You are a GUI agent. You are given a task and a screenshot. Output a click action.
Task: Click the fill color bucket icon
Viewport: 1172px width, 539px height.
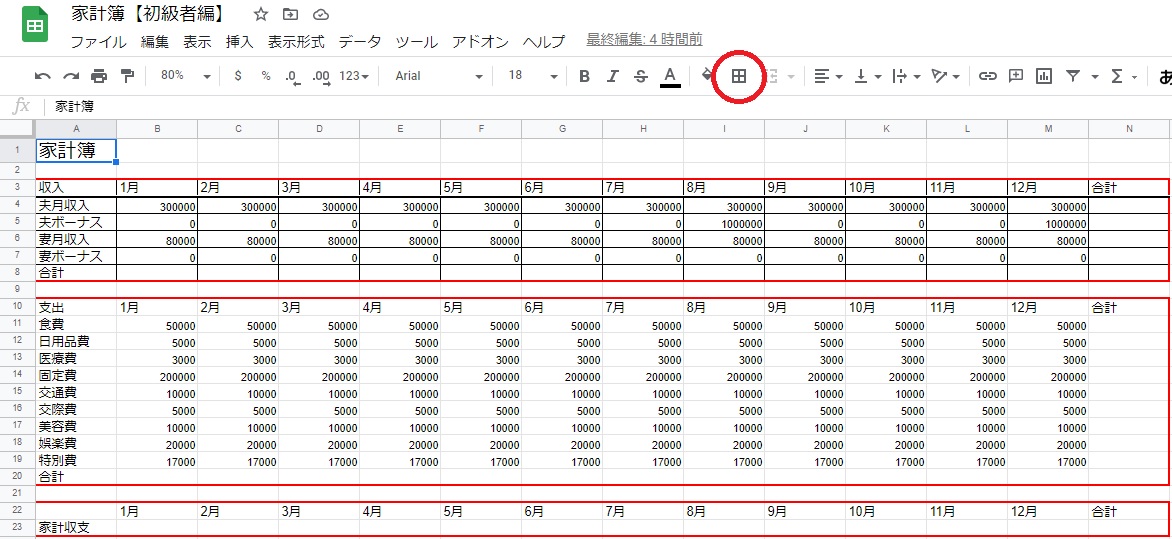click(708, 76)
